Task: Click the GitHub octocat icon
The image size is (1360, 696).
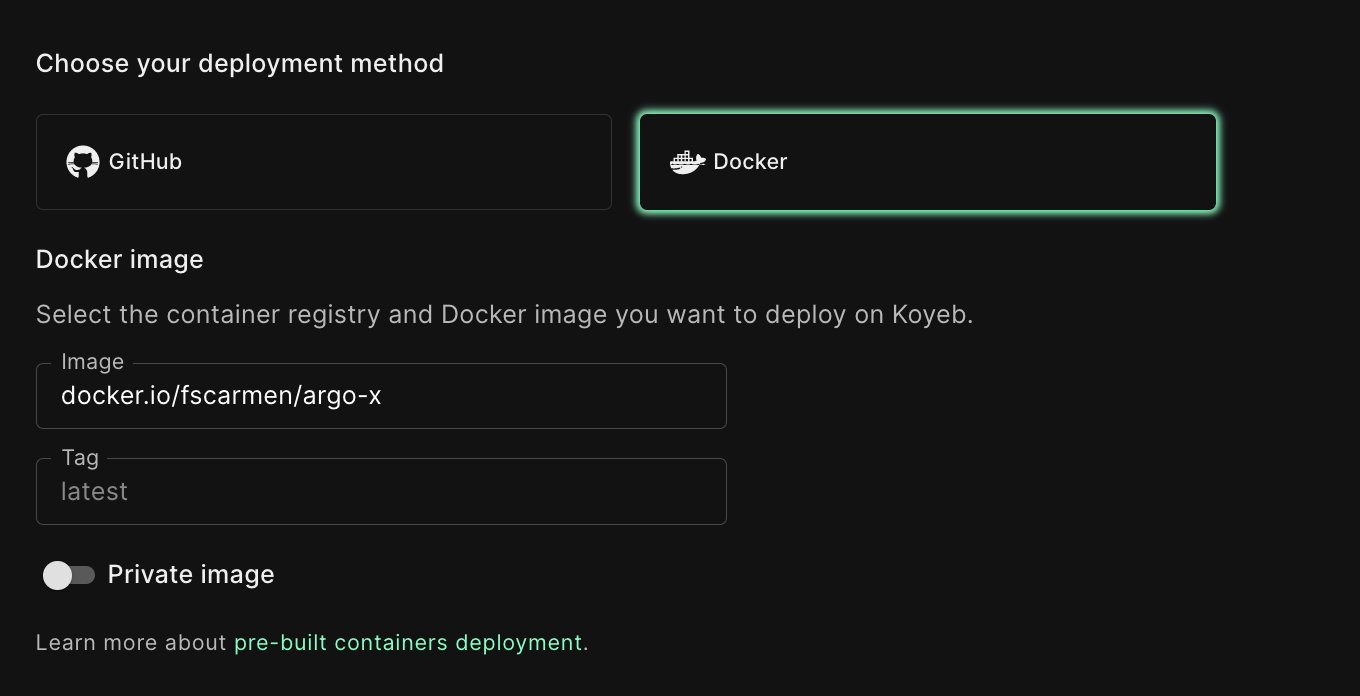Action: click(x=83, y=162)
